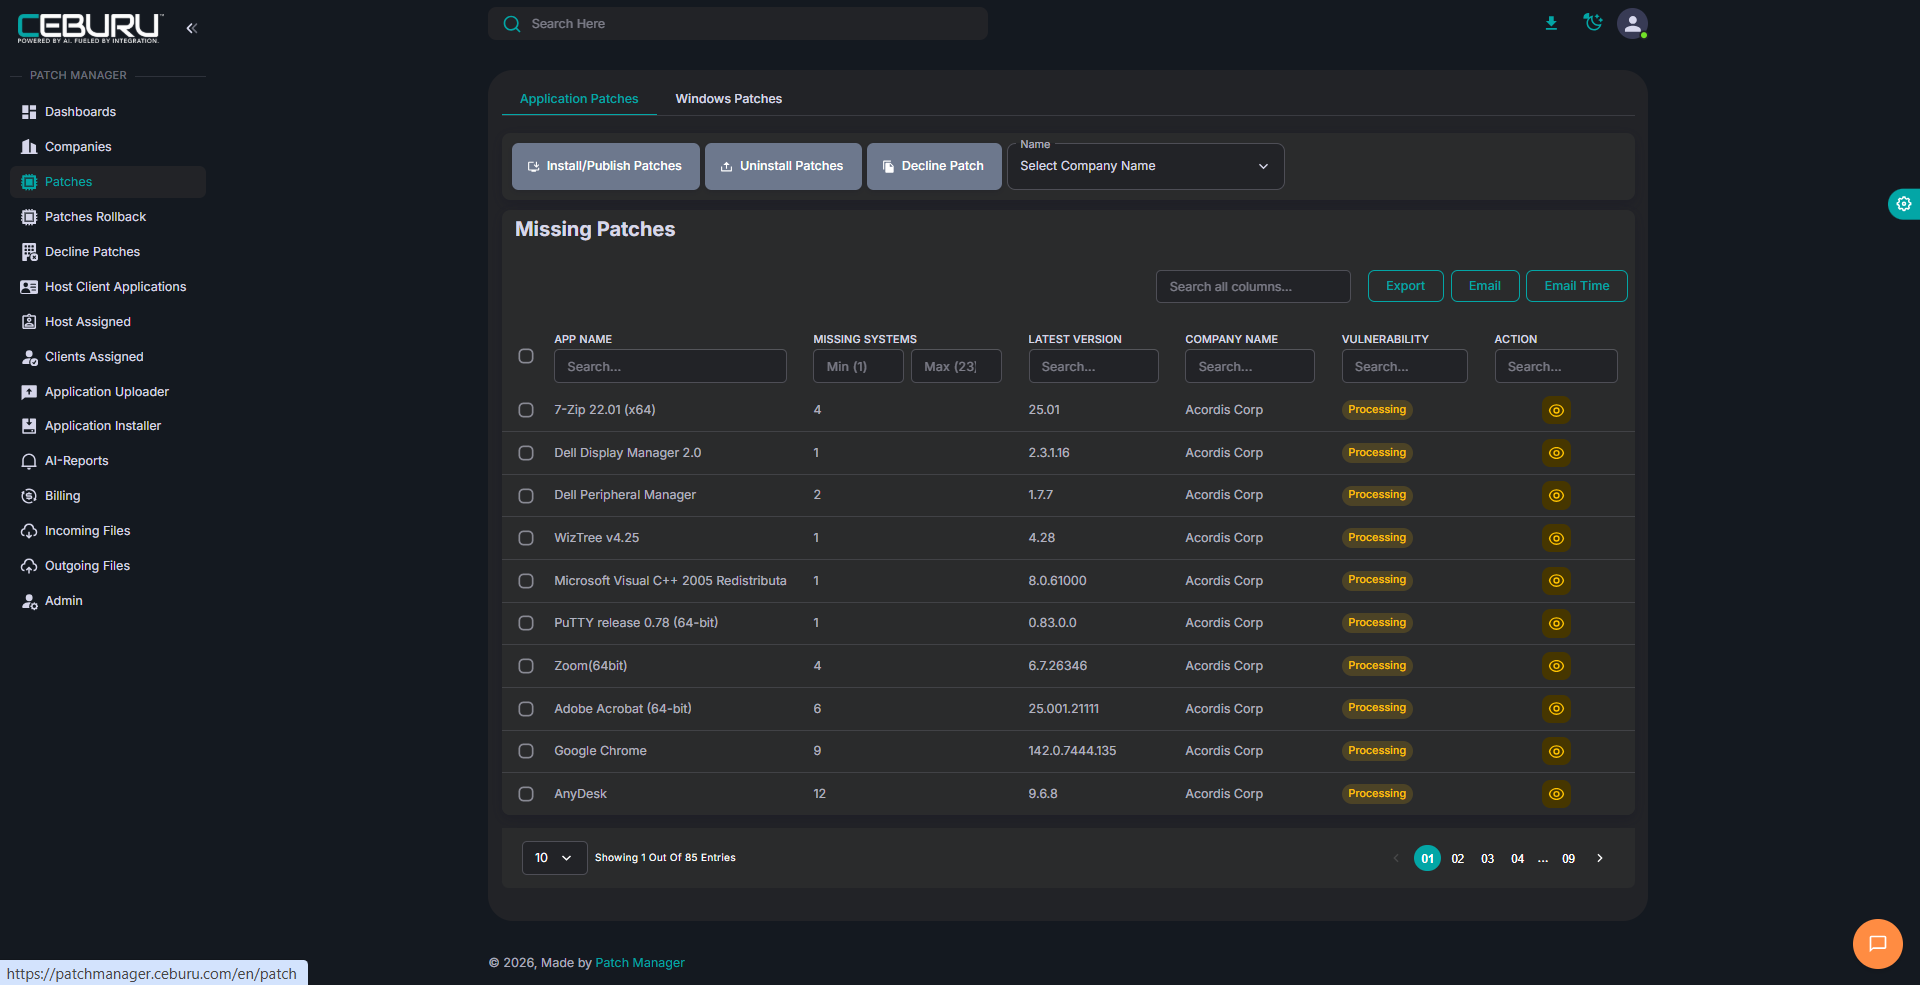View details for AnyDesk row
This screenshot has height=985, width=1920.
1556,794
